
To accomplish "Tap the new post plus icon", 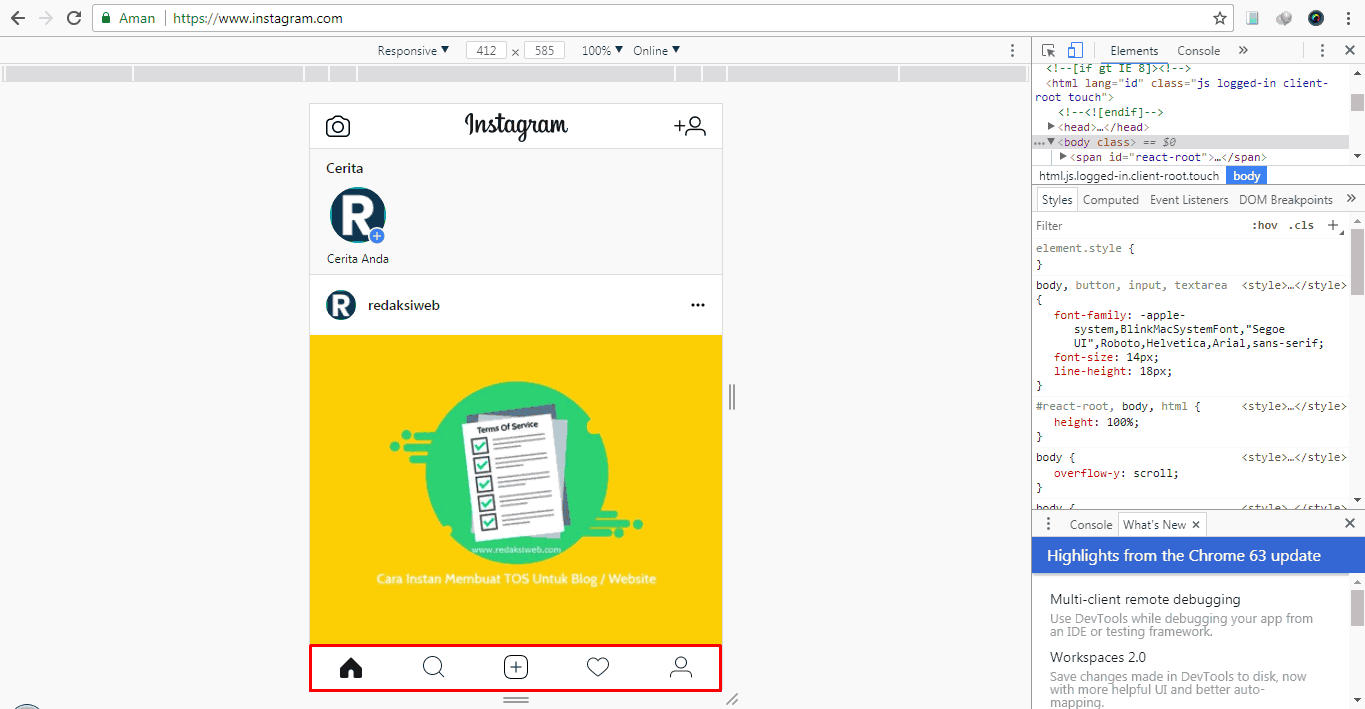I will (516, 668).
